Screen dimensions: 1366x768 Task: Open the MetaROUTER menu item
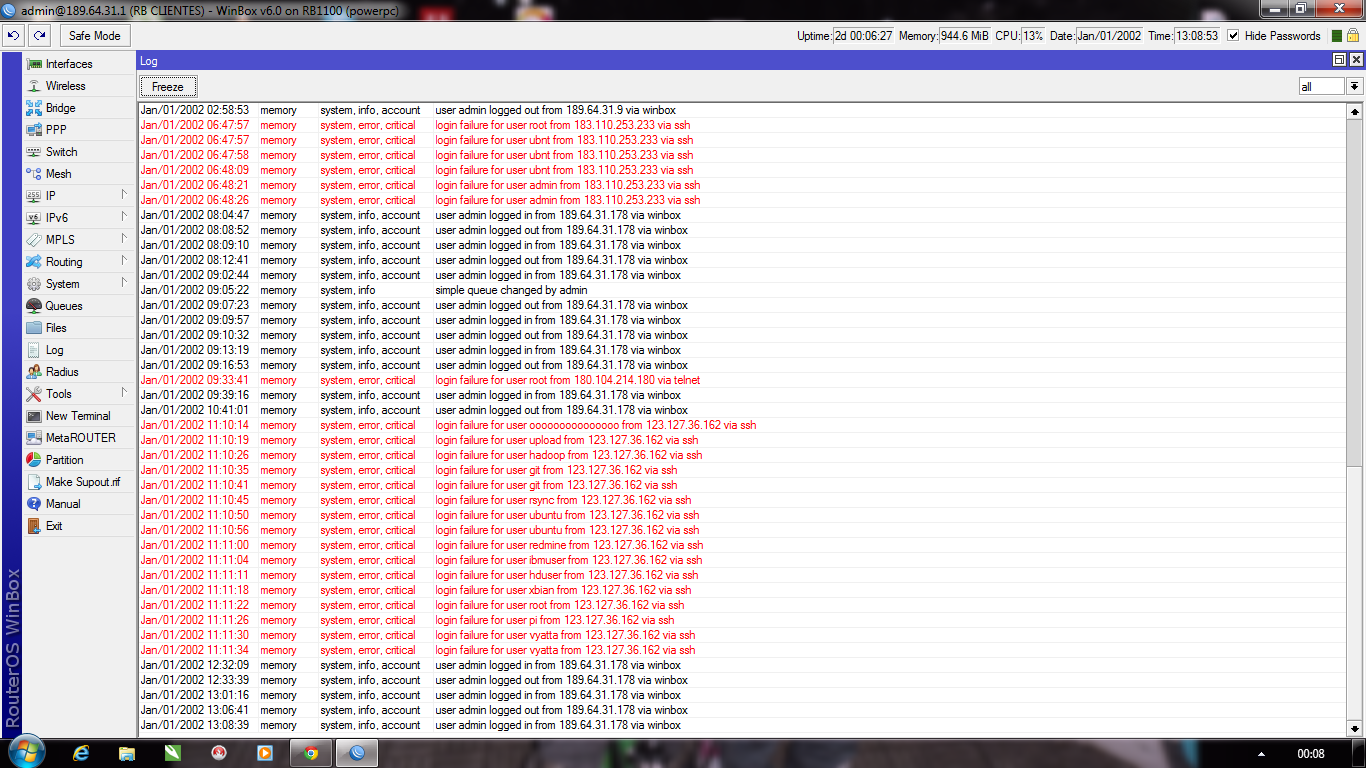tap(79, 438)
